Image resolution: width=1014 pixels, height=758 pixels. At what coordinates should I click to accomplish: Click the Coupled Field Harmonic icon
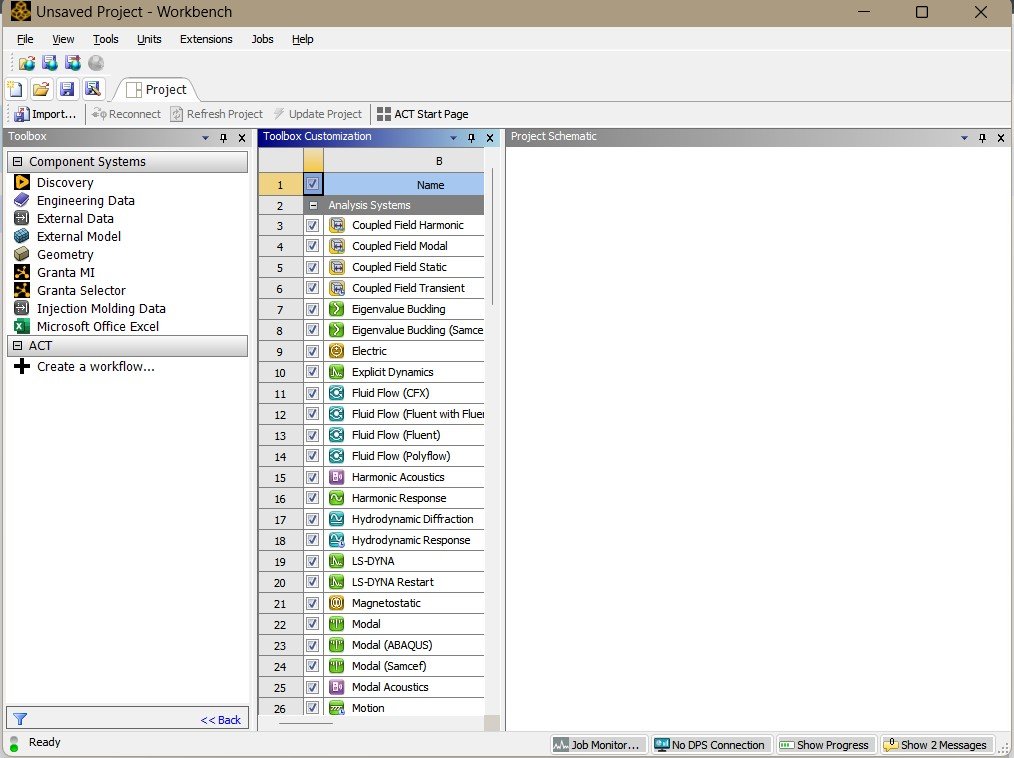(336, 225)
